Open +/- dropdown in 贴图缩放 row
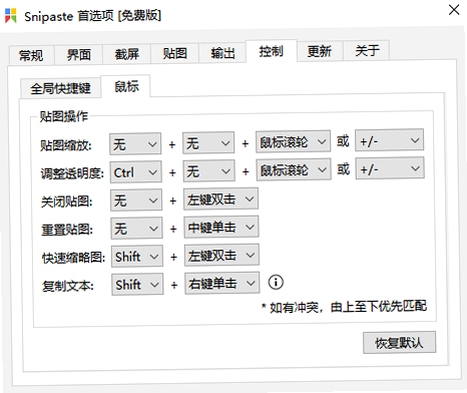Viewport: 467px width, 393px height. [x=389, y=140]
